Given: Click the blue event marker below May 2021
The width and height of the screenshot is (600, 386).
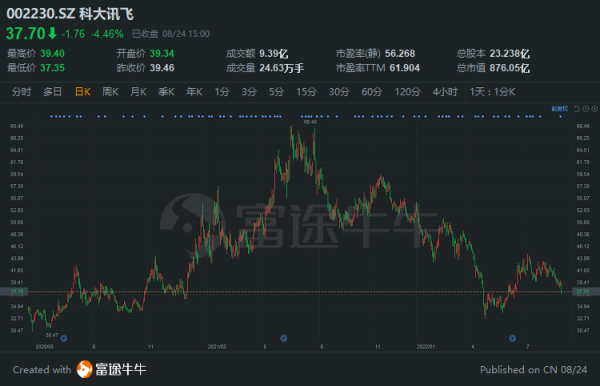Looking at the screenshot, I should [x=284, y=338].
